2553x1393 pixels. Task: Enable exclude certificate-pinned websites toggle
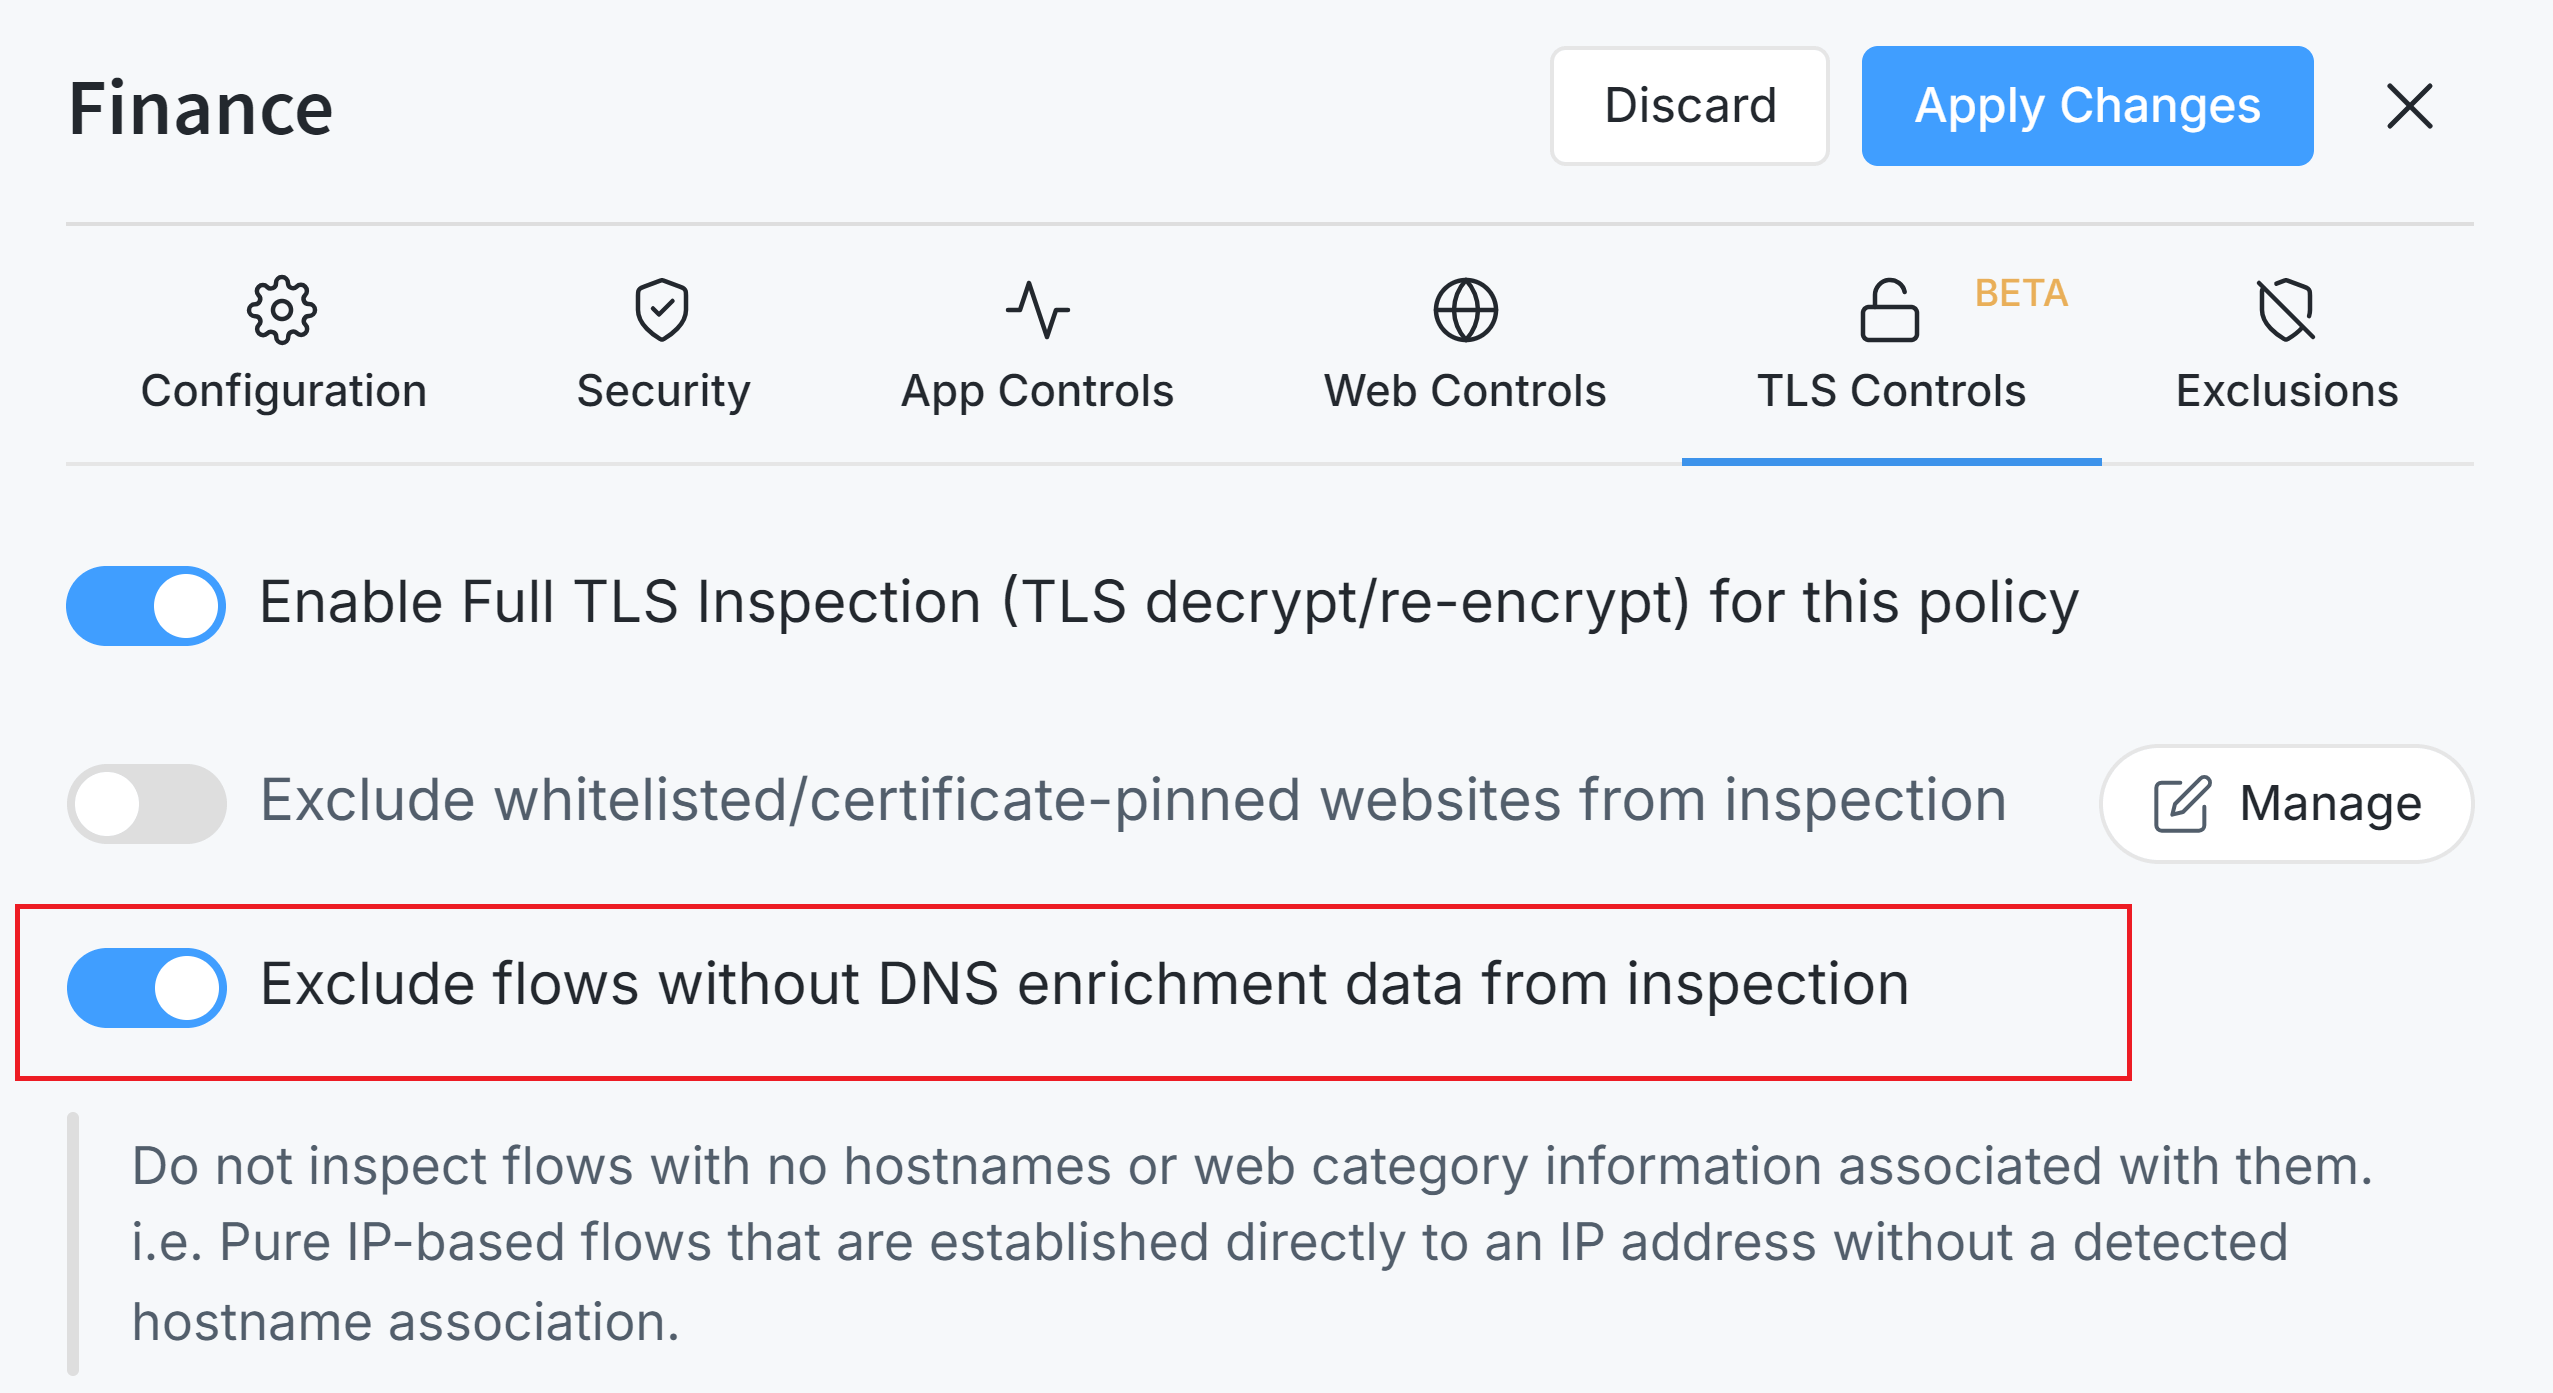click(147, 804)
